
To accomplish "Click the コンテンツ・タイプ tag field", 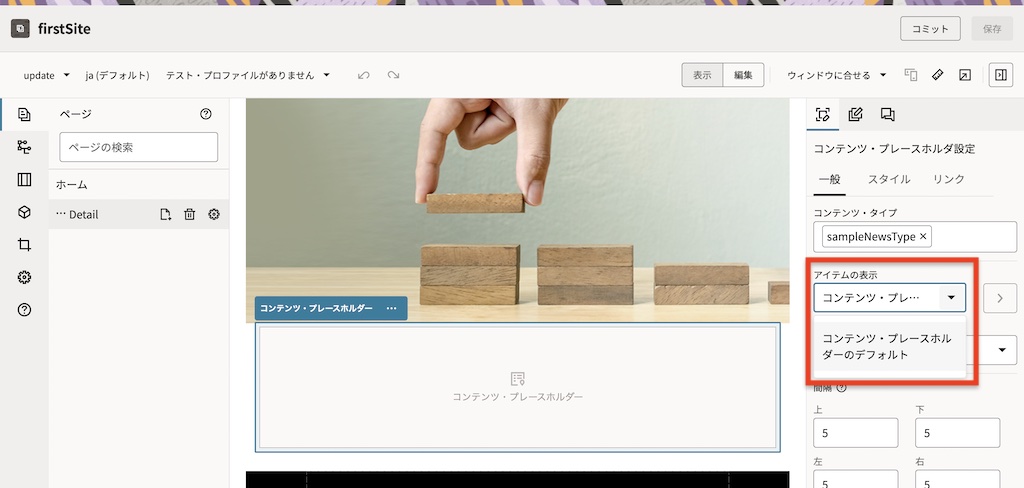I will pyautogui.click(x=915, y=236).
